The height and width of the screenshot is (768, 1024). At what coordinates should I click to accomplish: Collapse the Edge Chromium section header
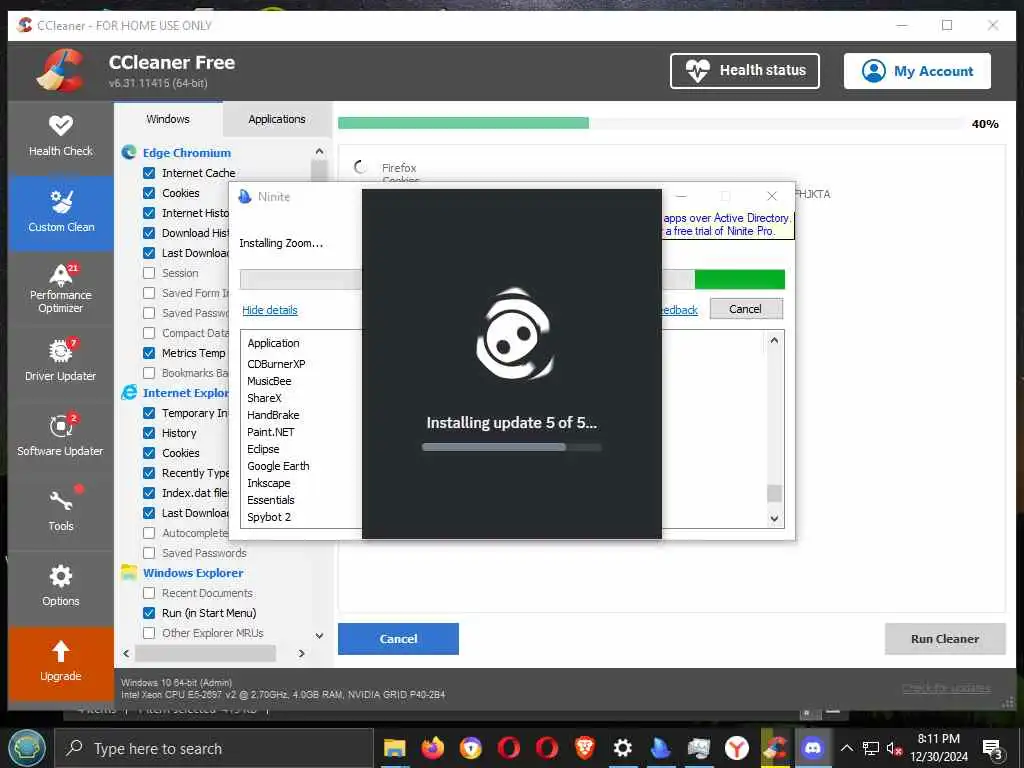point(187,153)
